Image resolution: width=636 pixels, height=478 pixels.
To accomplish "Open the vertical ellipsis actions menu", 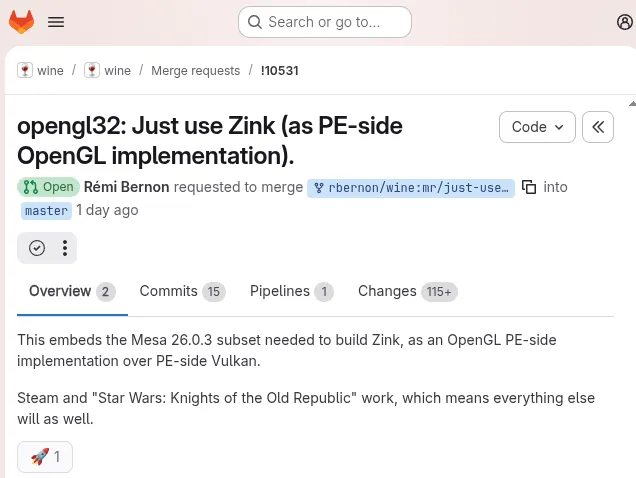I will pos(64,248).
